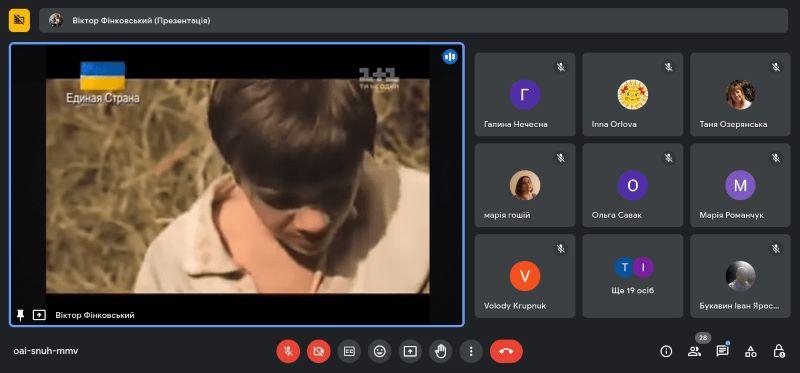
Task: Click muted mic icon on Марія Романчук tile
Action: click(776, 158)
